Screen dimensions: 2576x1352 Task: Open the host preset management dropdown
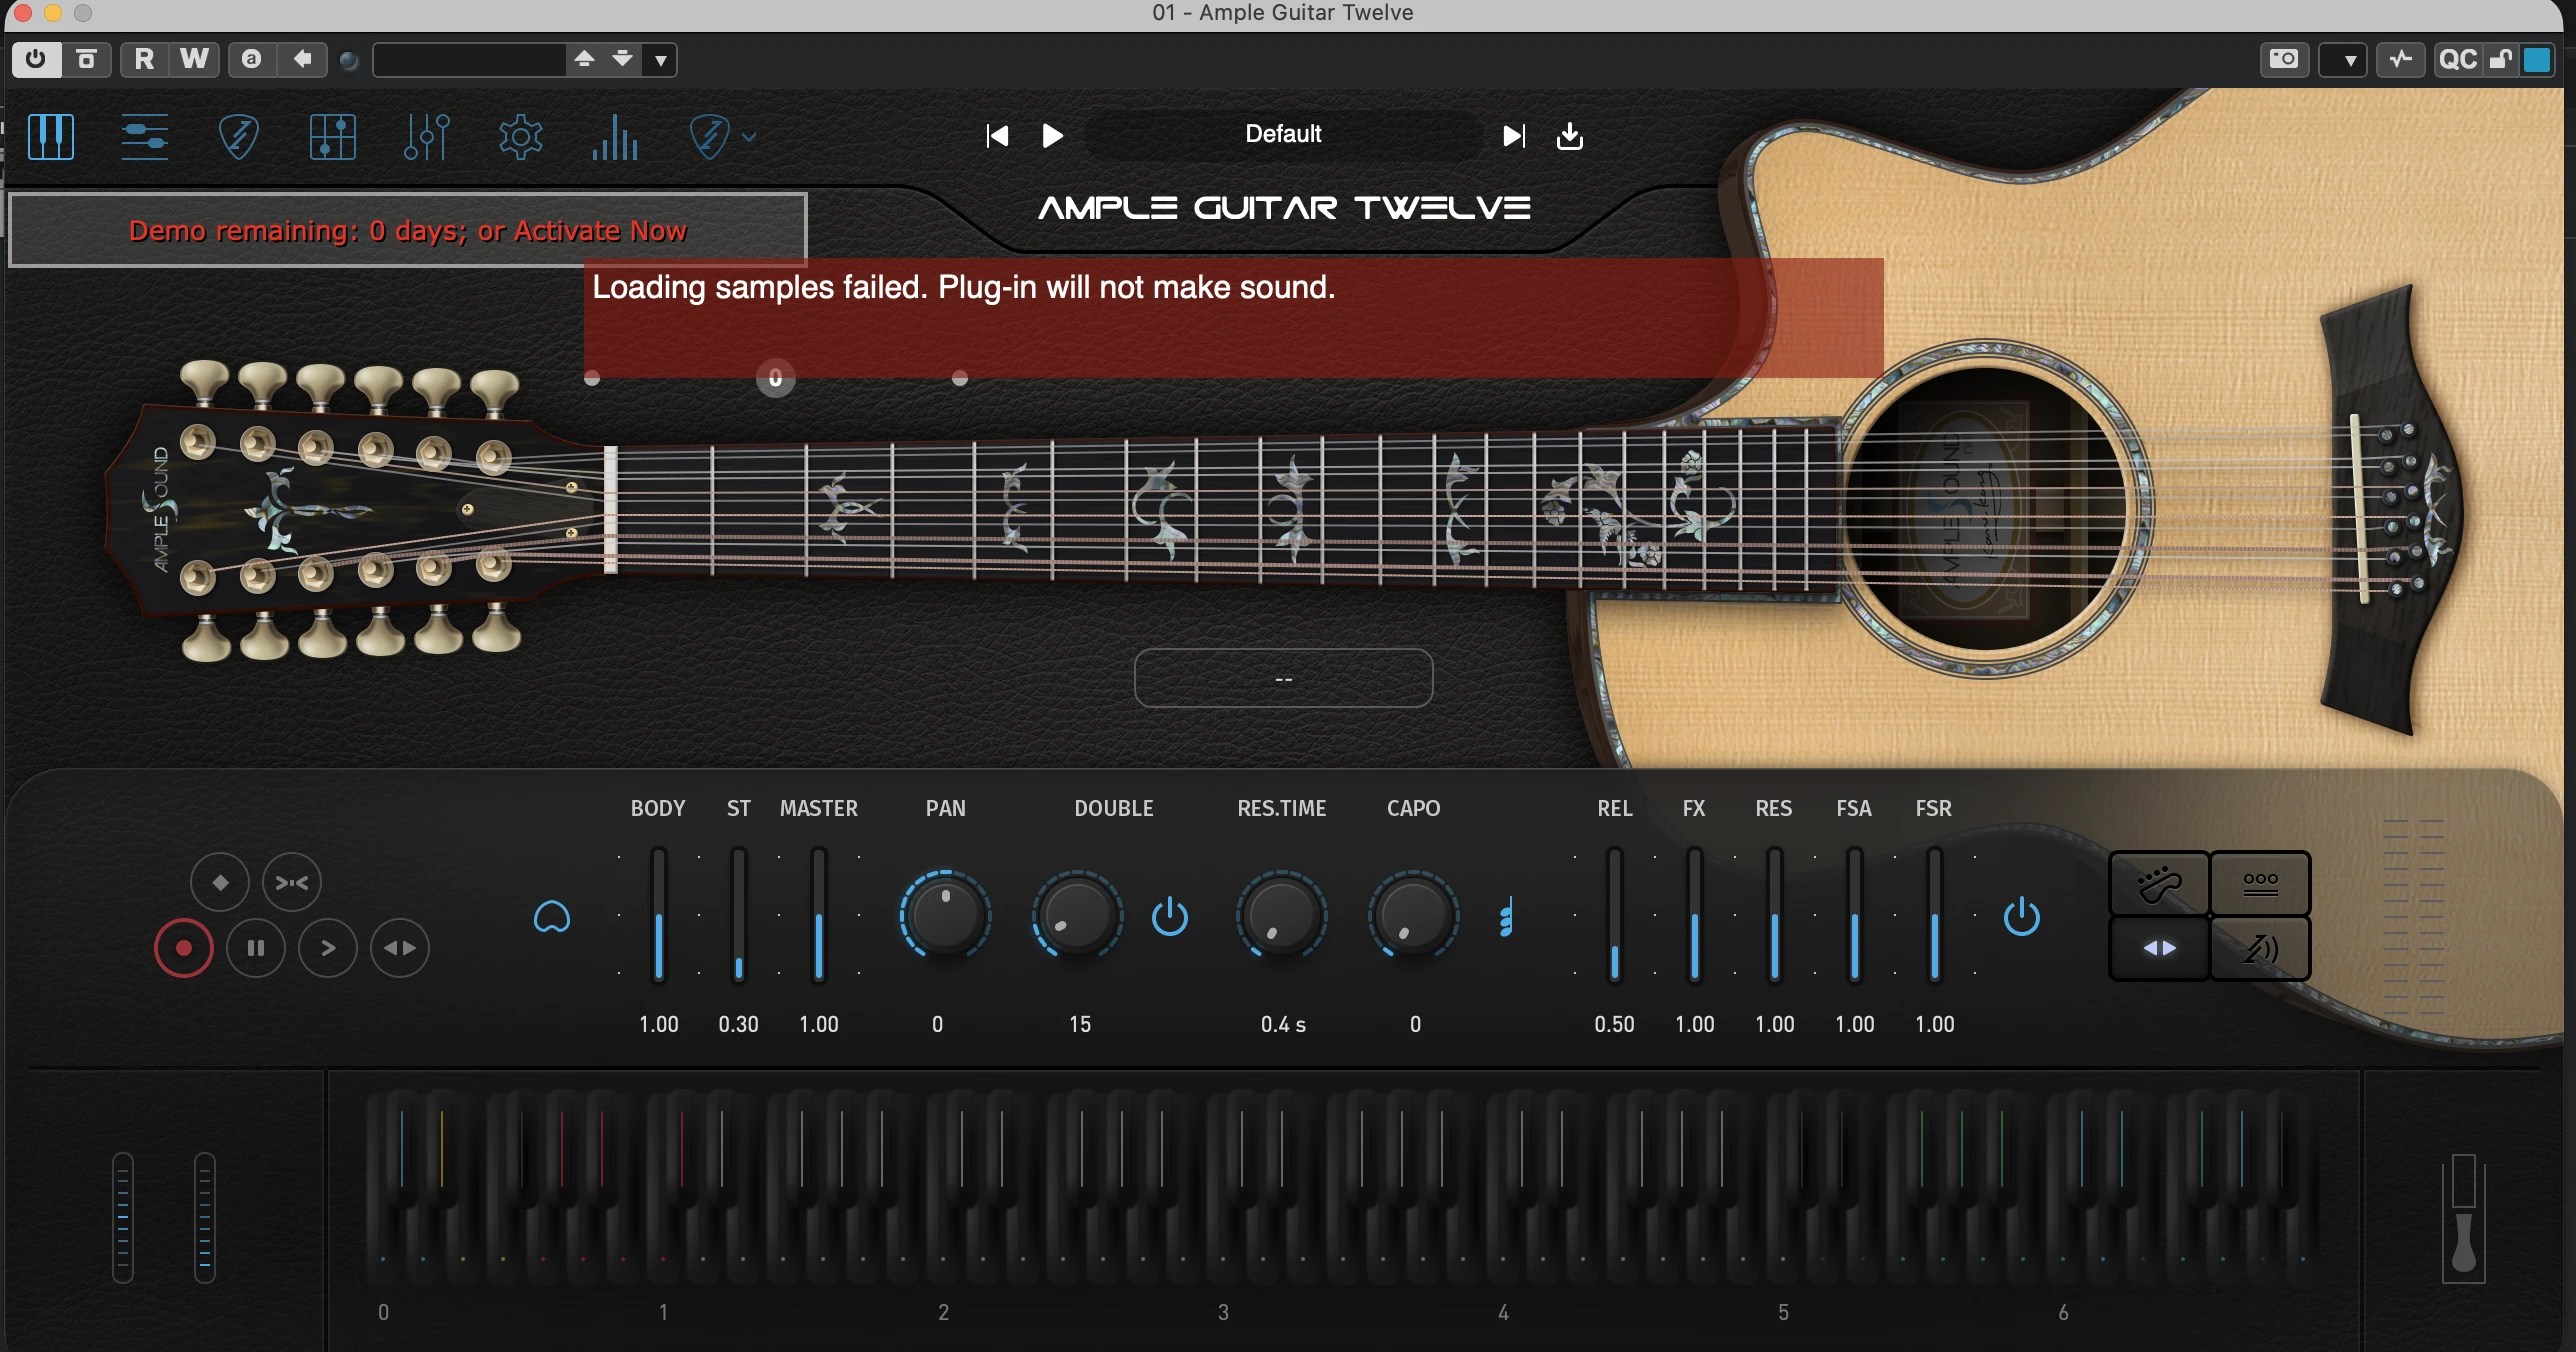(661, 60)
